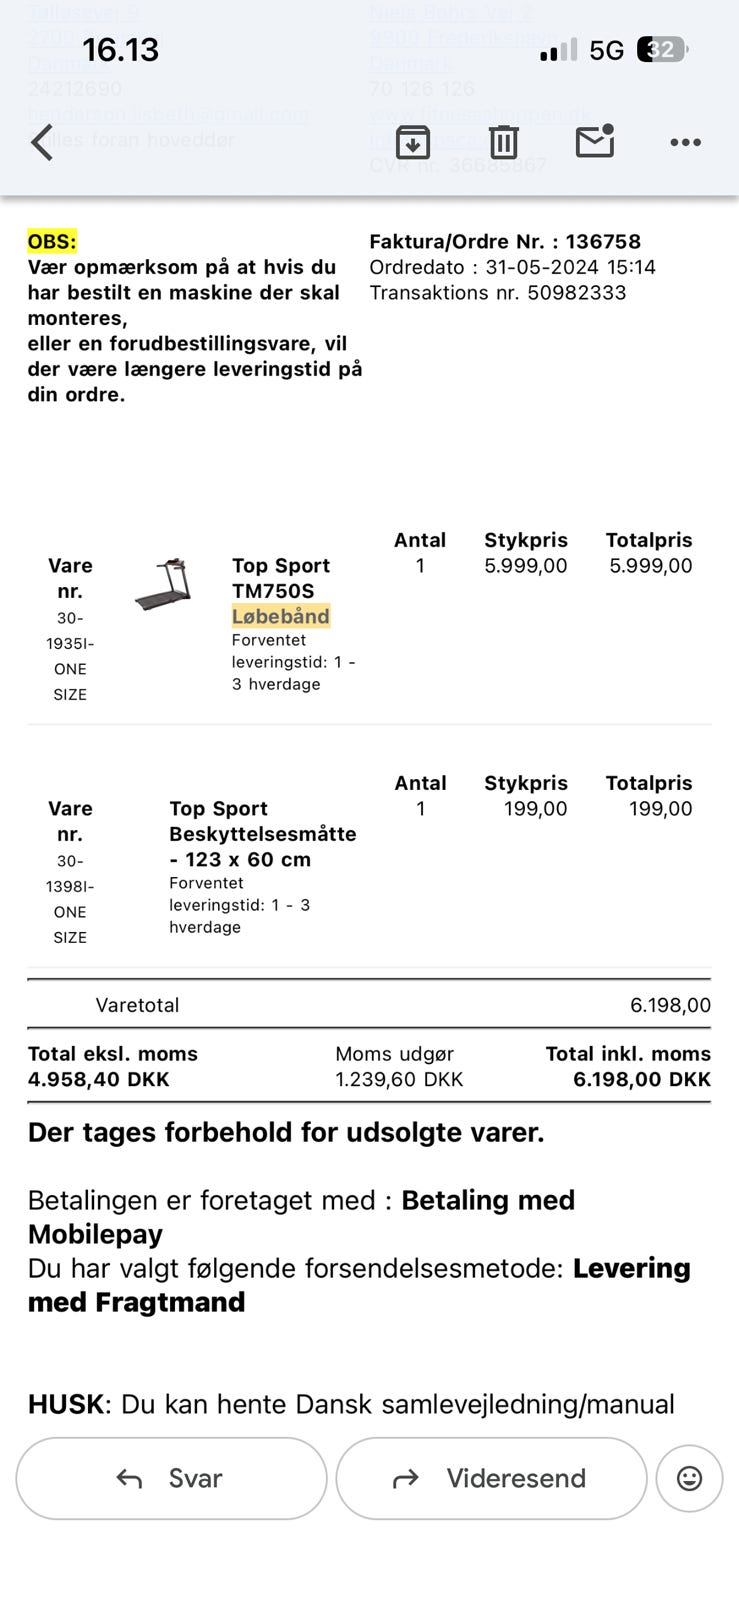Viewport: 739px width, 1600px height.
Task: Forward the email with Videresend
Action: [x=491, y=1478]
